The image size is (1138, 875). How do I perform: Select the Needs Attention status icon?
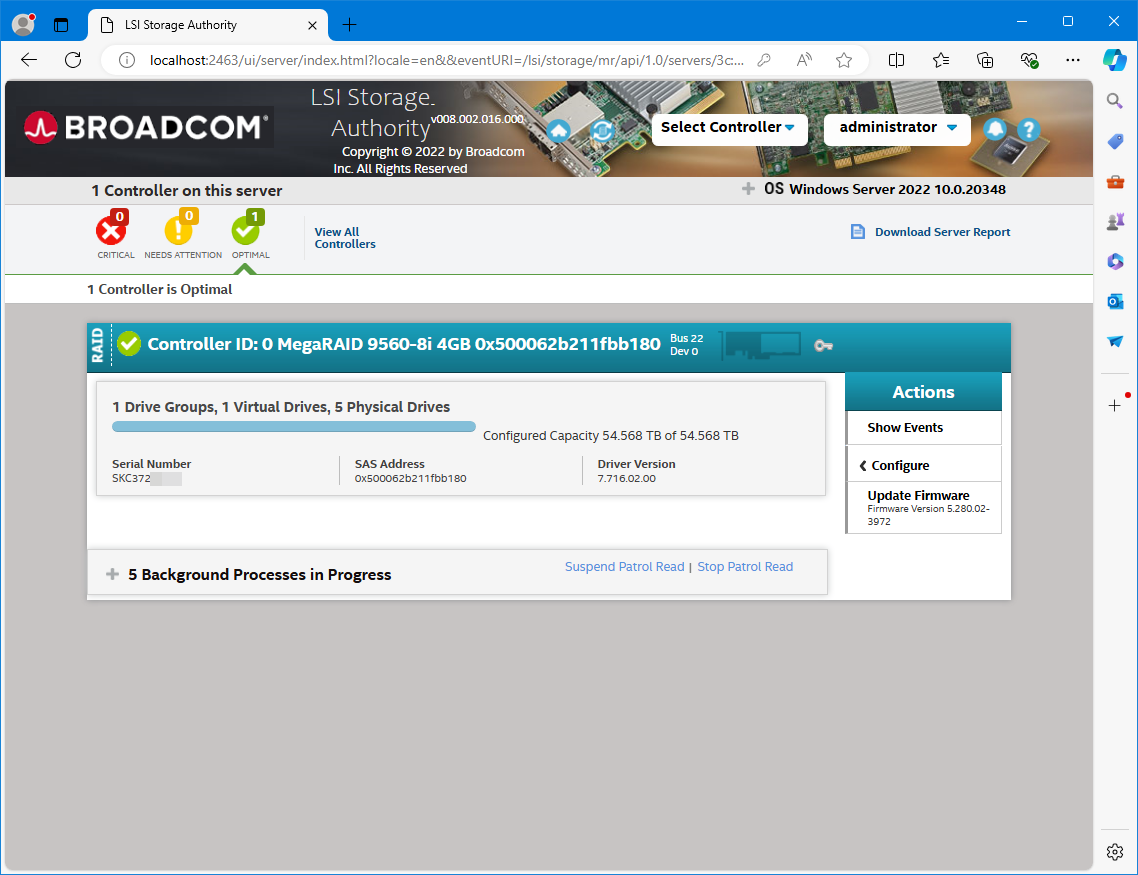pyautogui.click(x=179, y=230)
